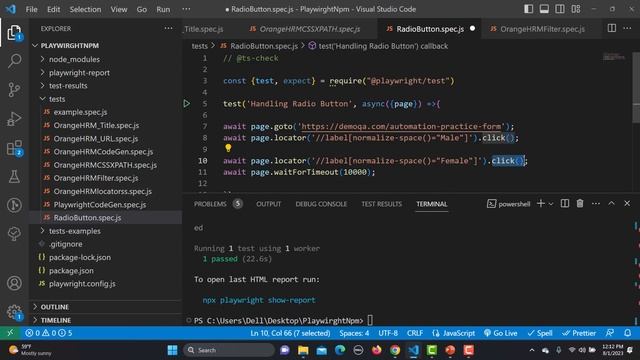This screenshot has height=360, width=640.
Task: Switch to DEBUG CONSOLE panel tab
Action: point(321,204)
